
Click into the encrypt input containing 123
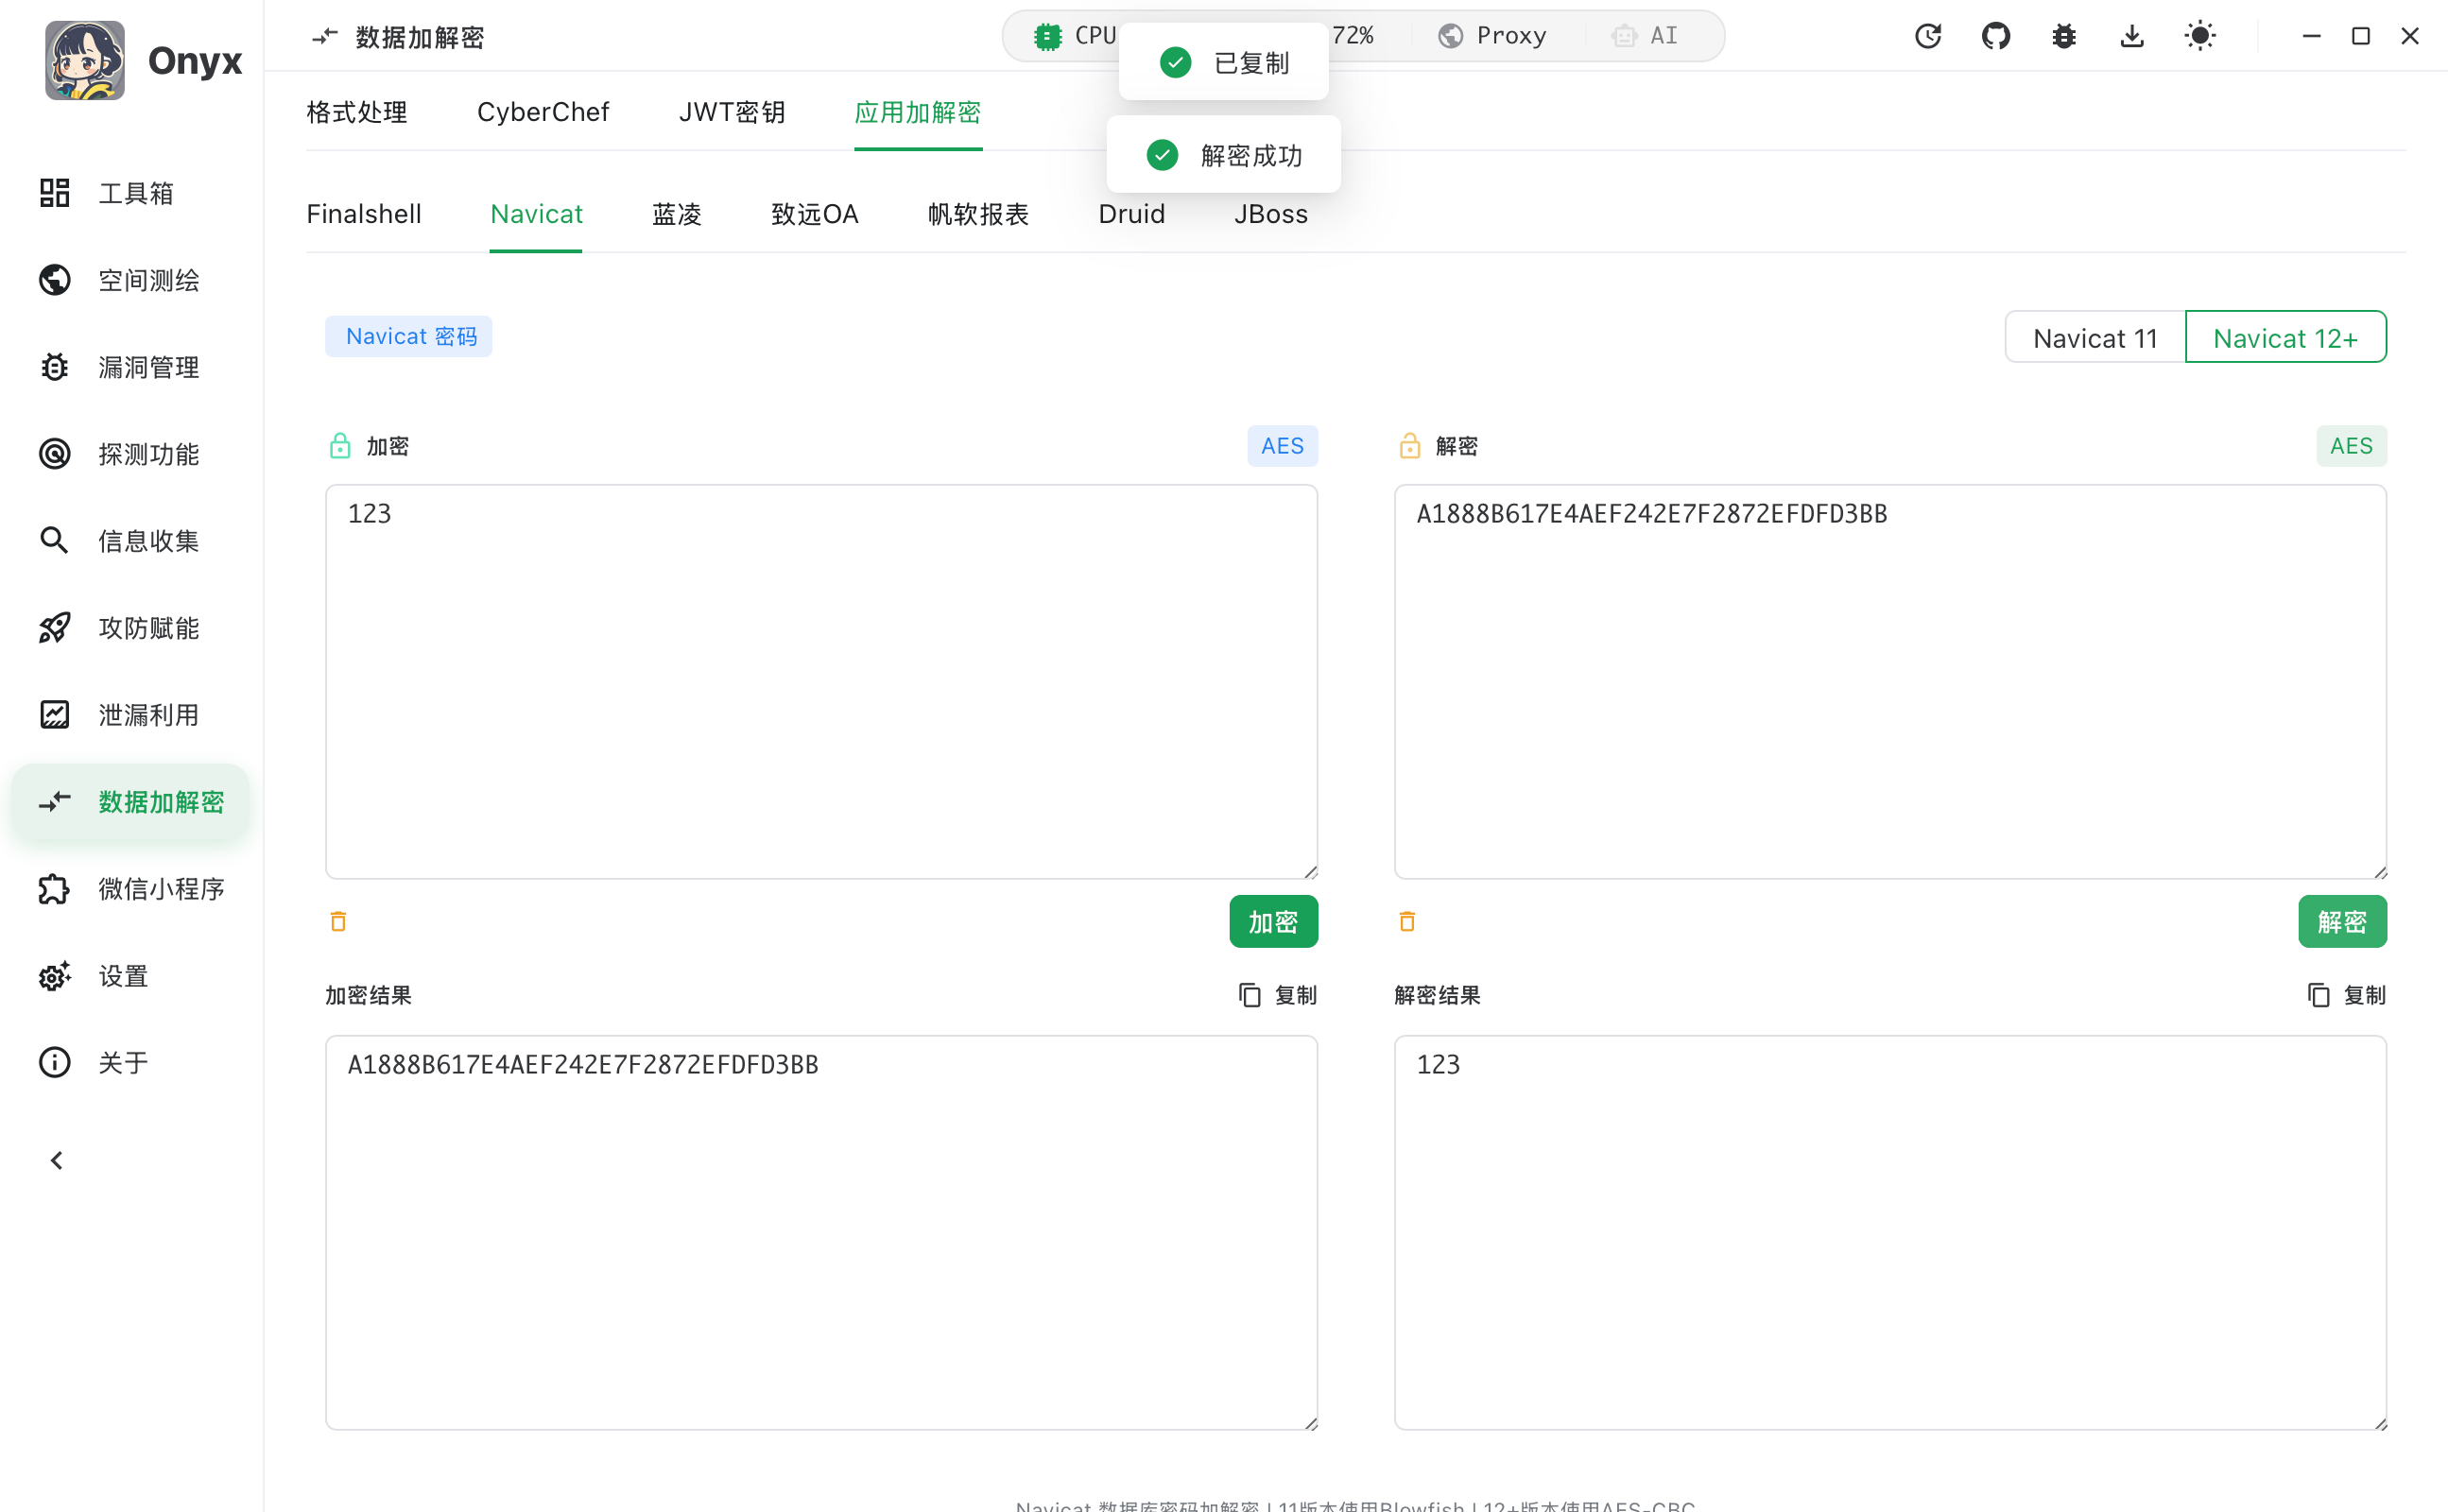[x=820, y=680]
